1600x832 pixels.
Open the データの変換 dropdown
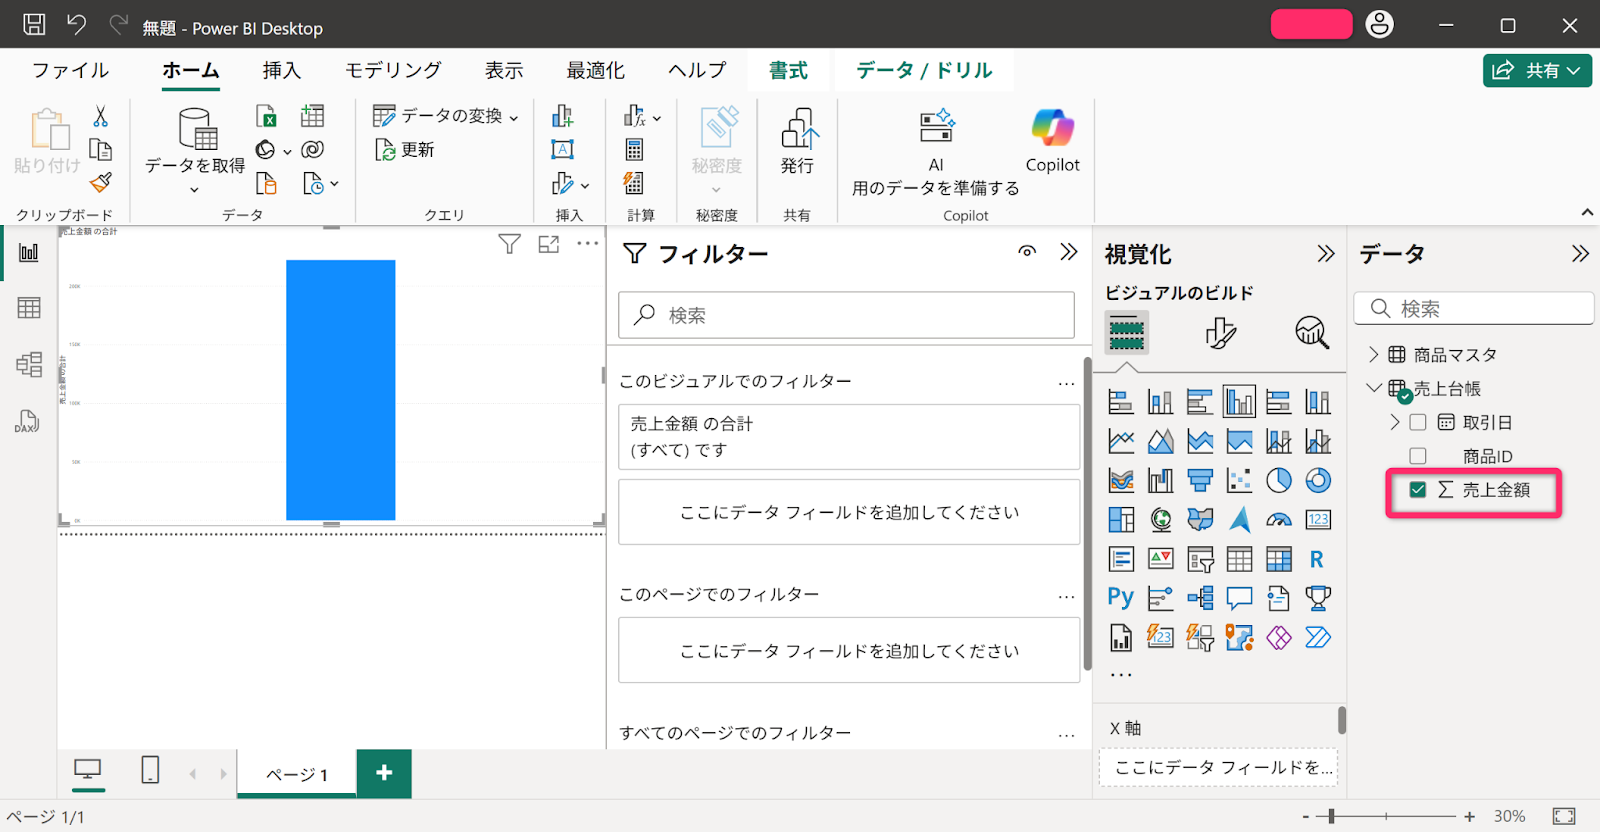pyautogui.click(x=446, y=116)
